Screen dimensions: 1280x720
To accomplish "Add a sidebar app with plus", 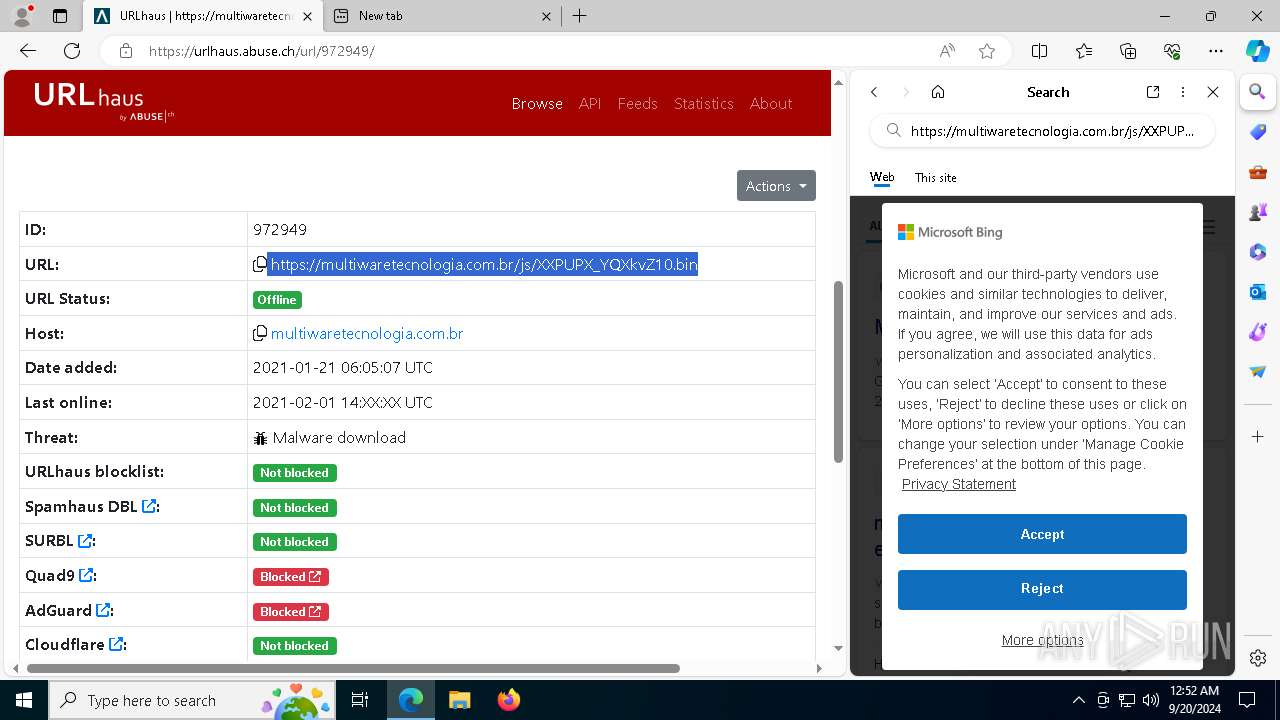I will click(x=1258, y=437).
